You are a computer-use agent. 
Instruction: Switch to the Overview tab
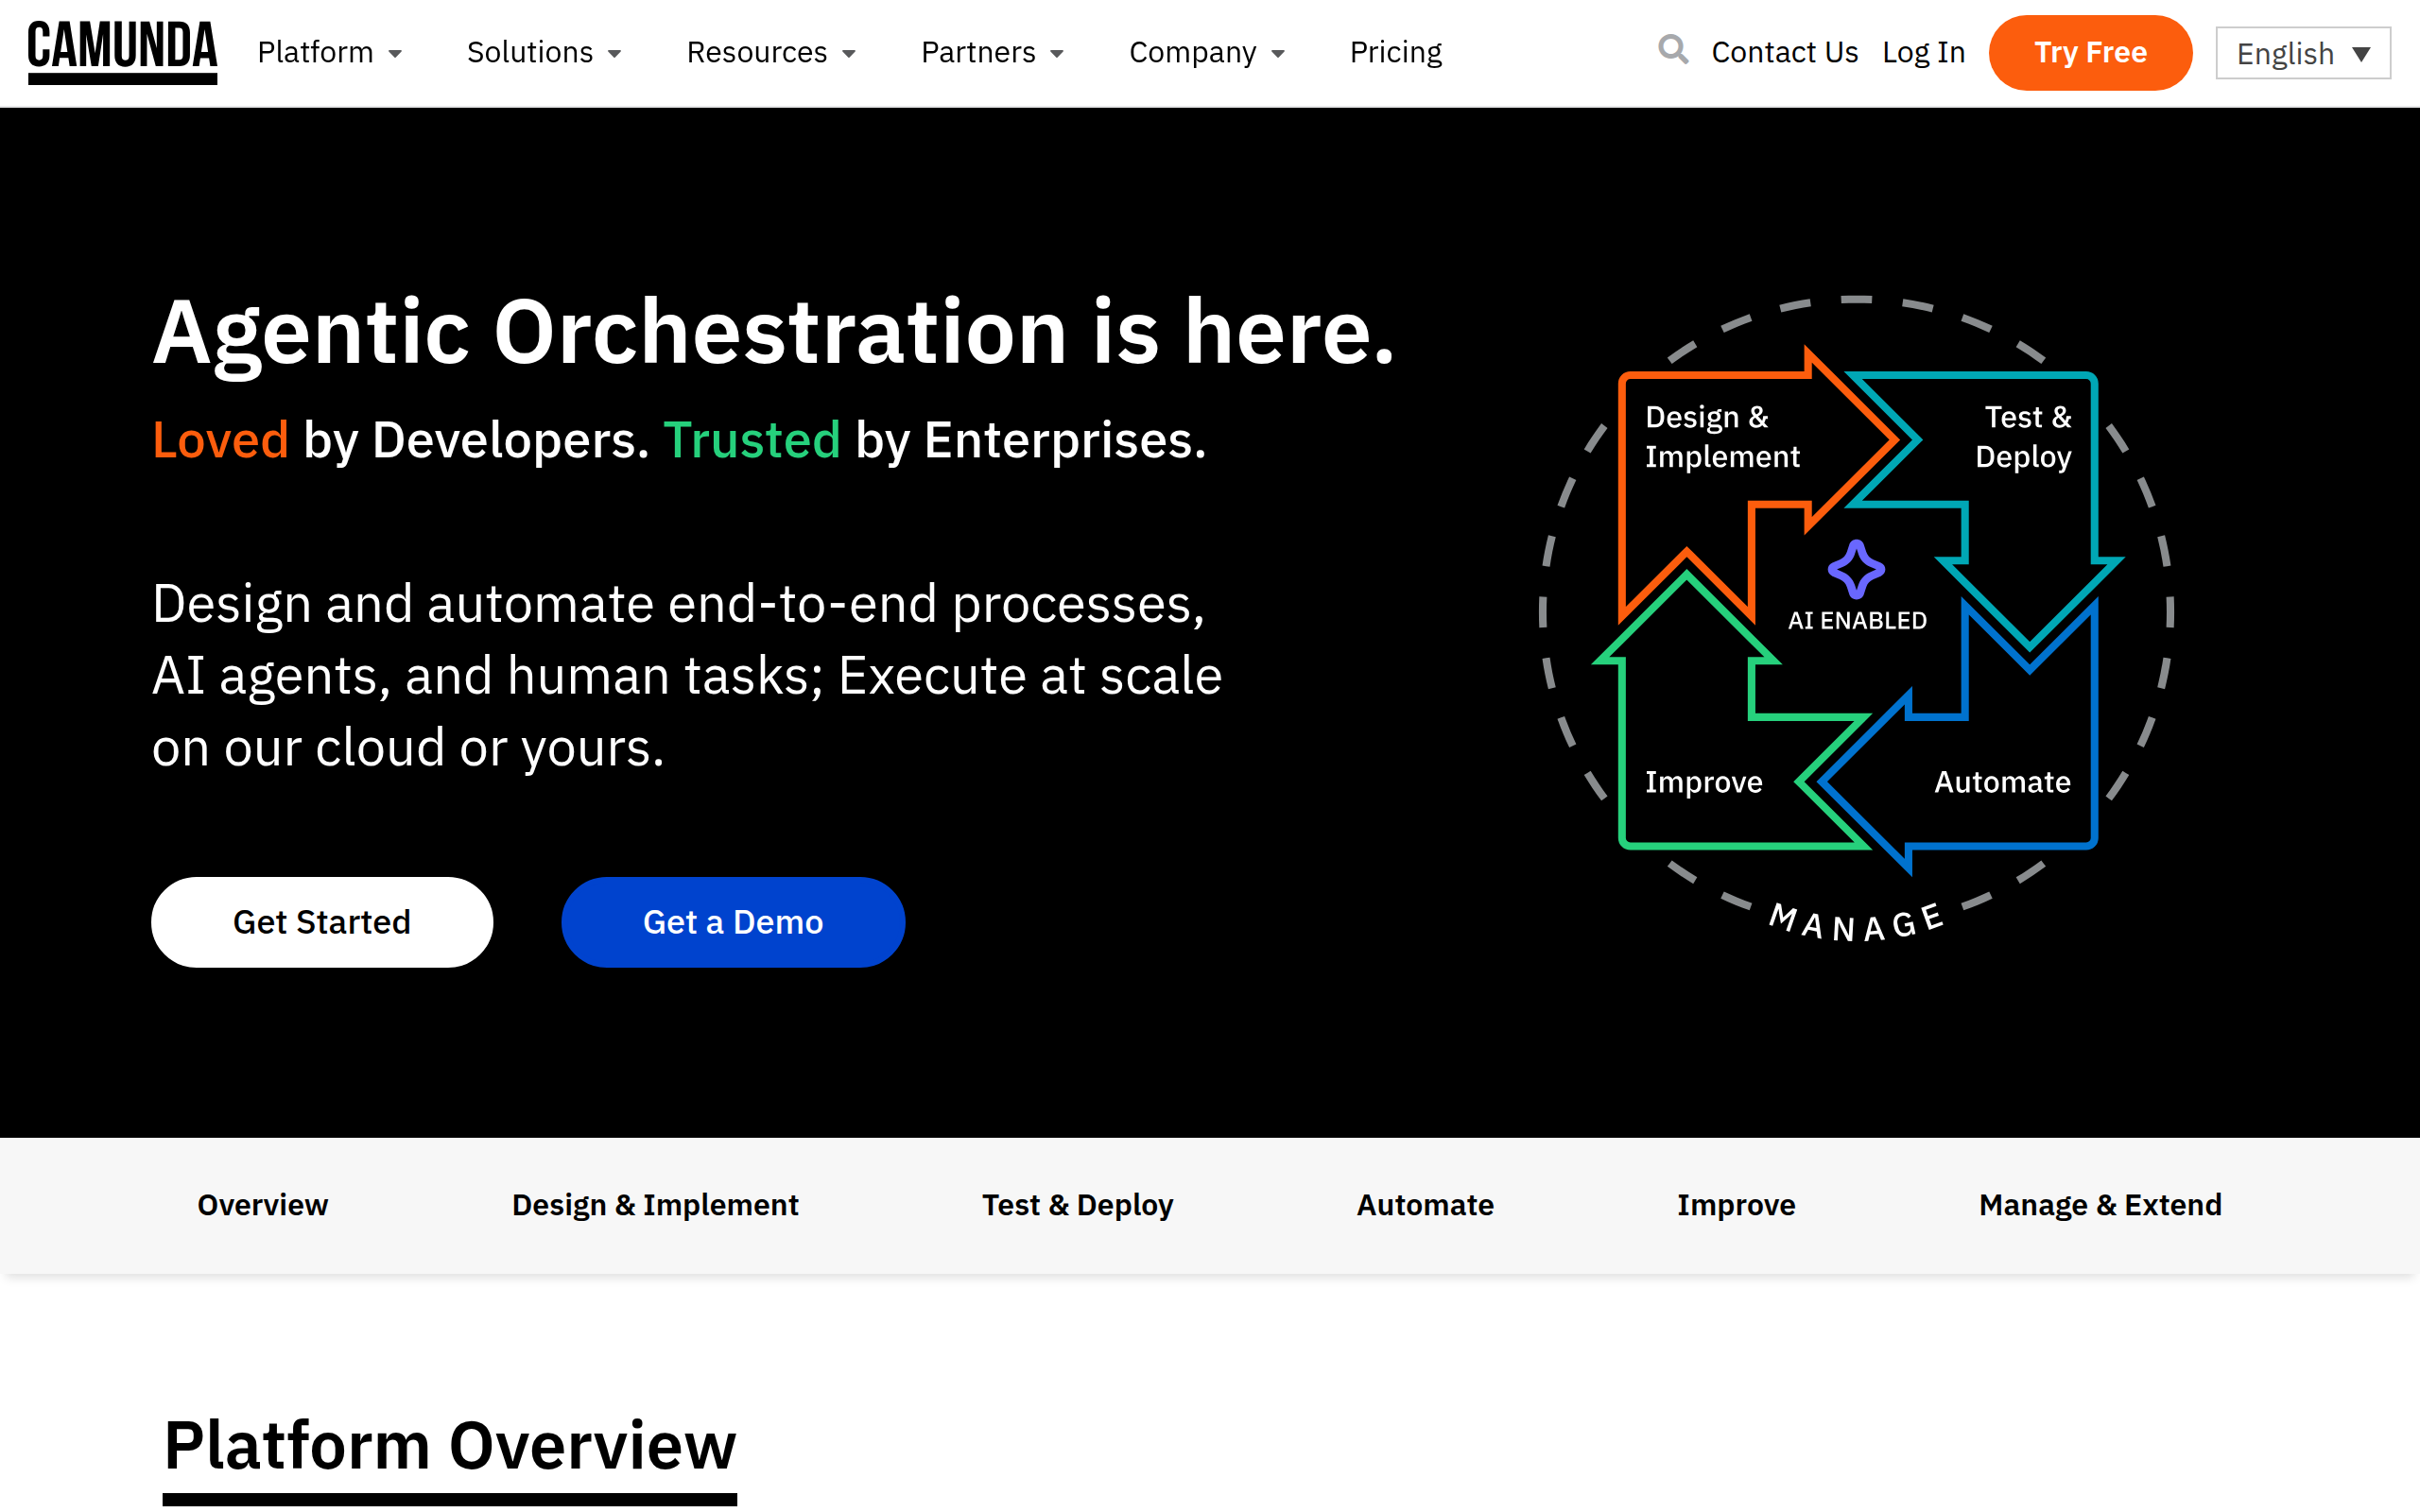[262, 1205]
